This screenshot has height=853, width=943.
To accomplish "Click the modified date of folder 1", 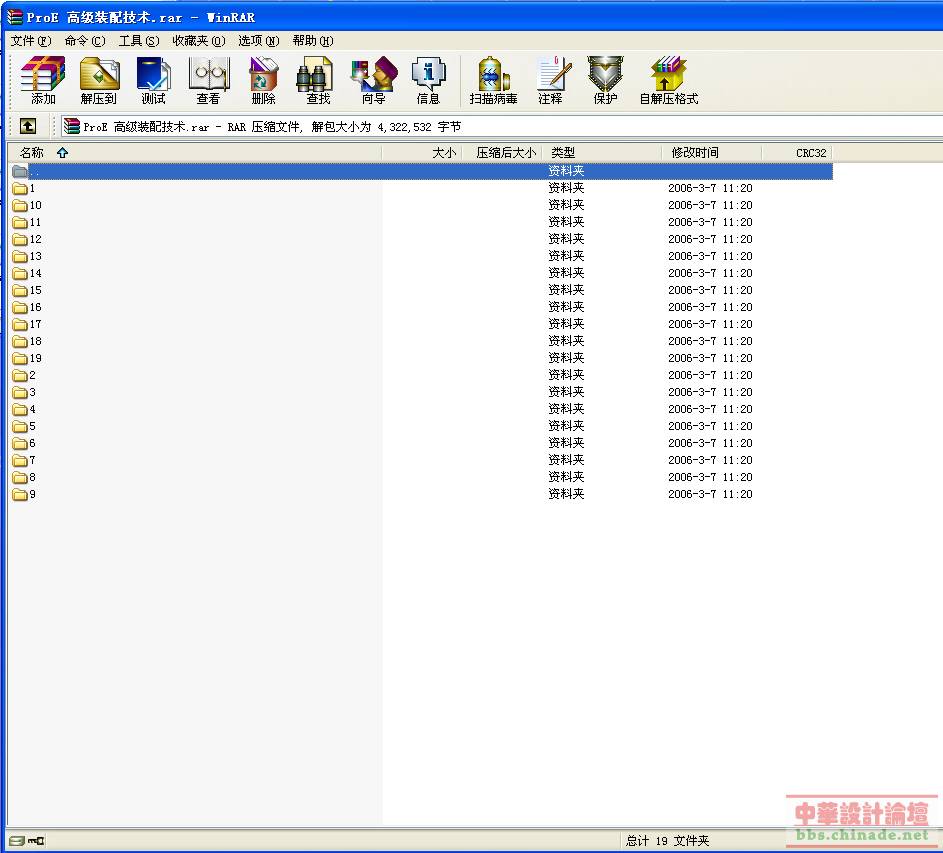I will 710,188.
